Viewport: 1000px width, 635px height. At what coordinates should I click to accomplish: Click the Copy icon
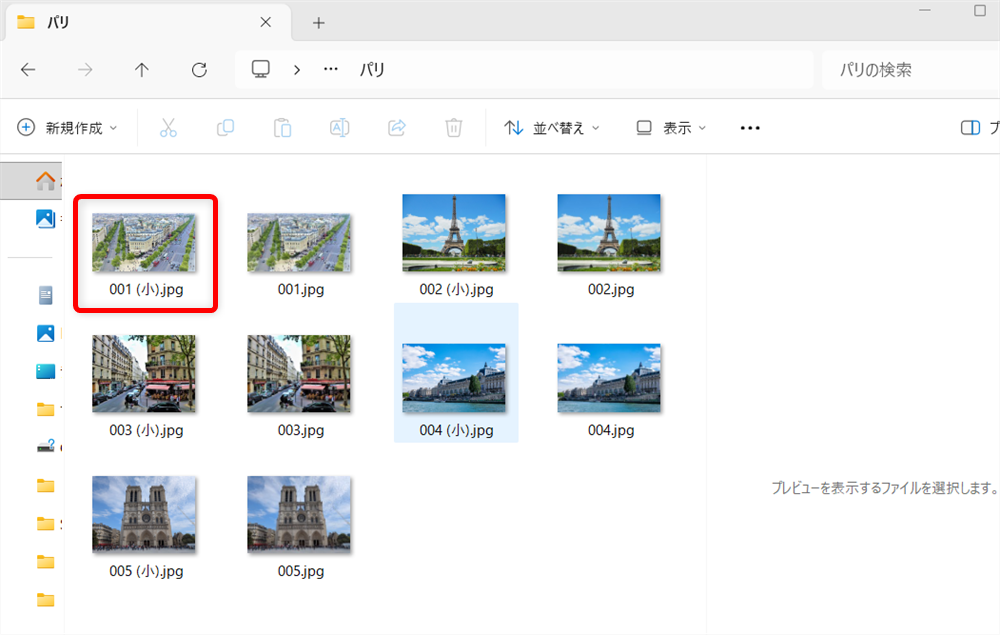[x=225, y=127]
